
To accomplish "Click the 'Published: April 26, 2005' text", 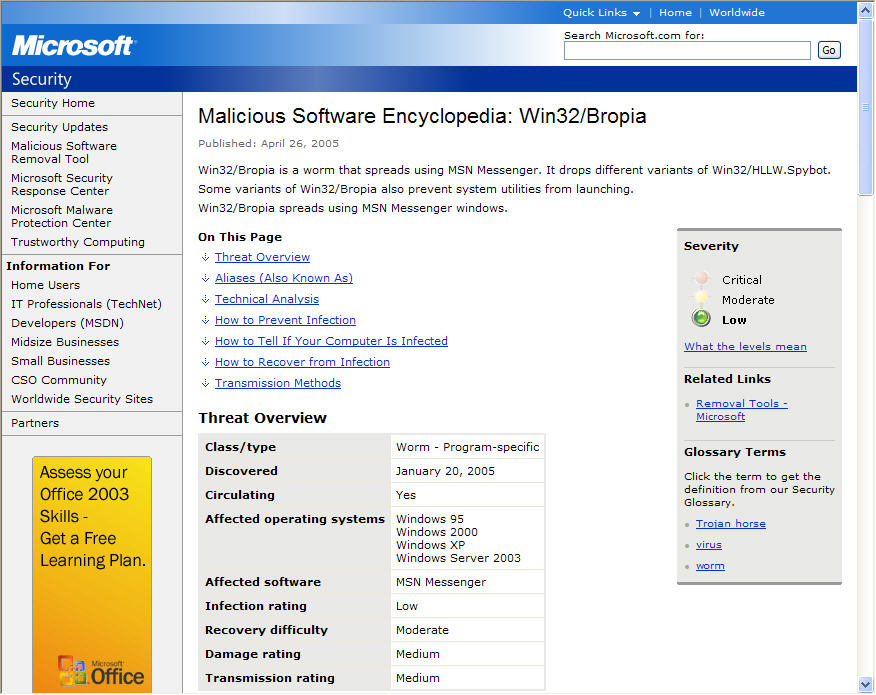I will (268, 144).
